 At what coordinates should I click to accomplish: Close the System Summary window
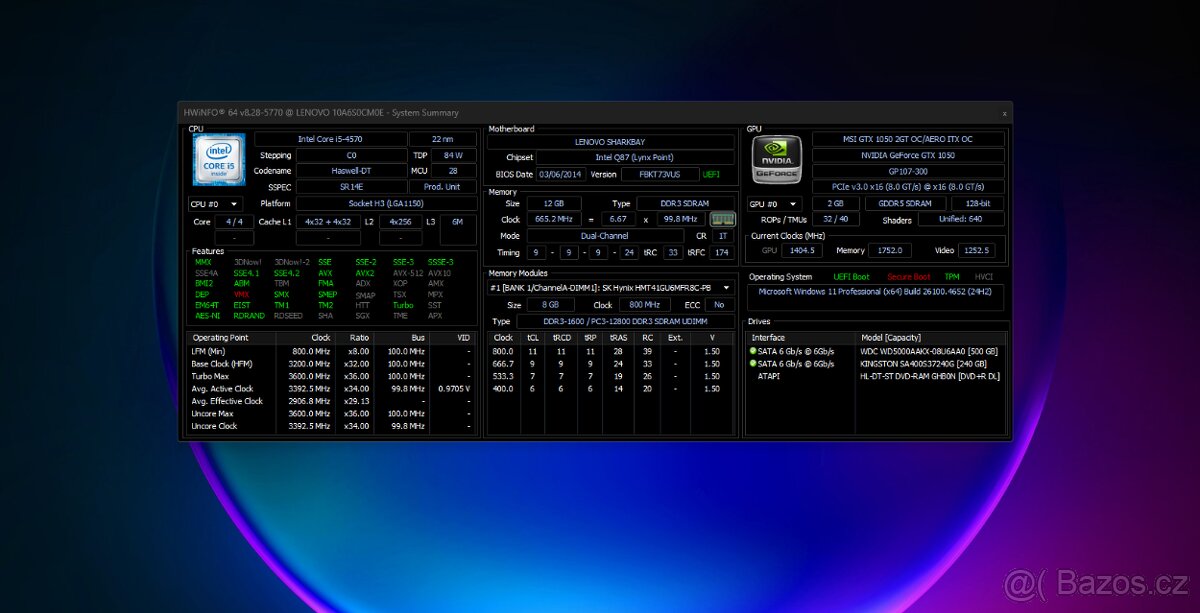point(1004,113)
